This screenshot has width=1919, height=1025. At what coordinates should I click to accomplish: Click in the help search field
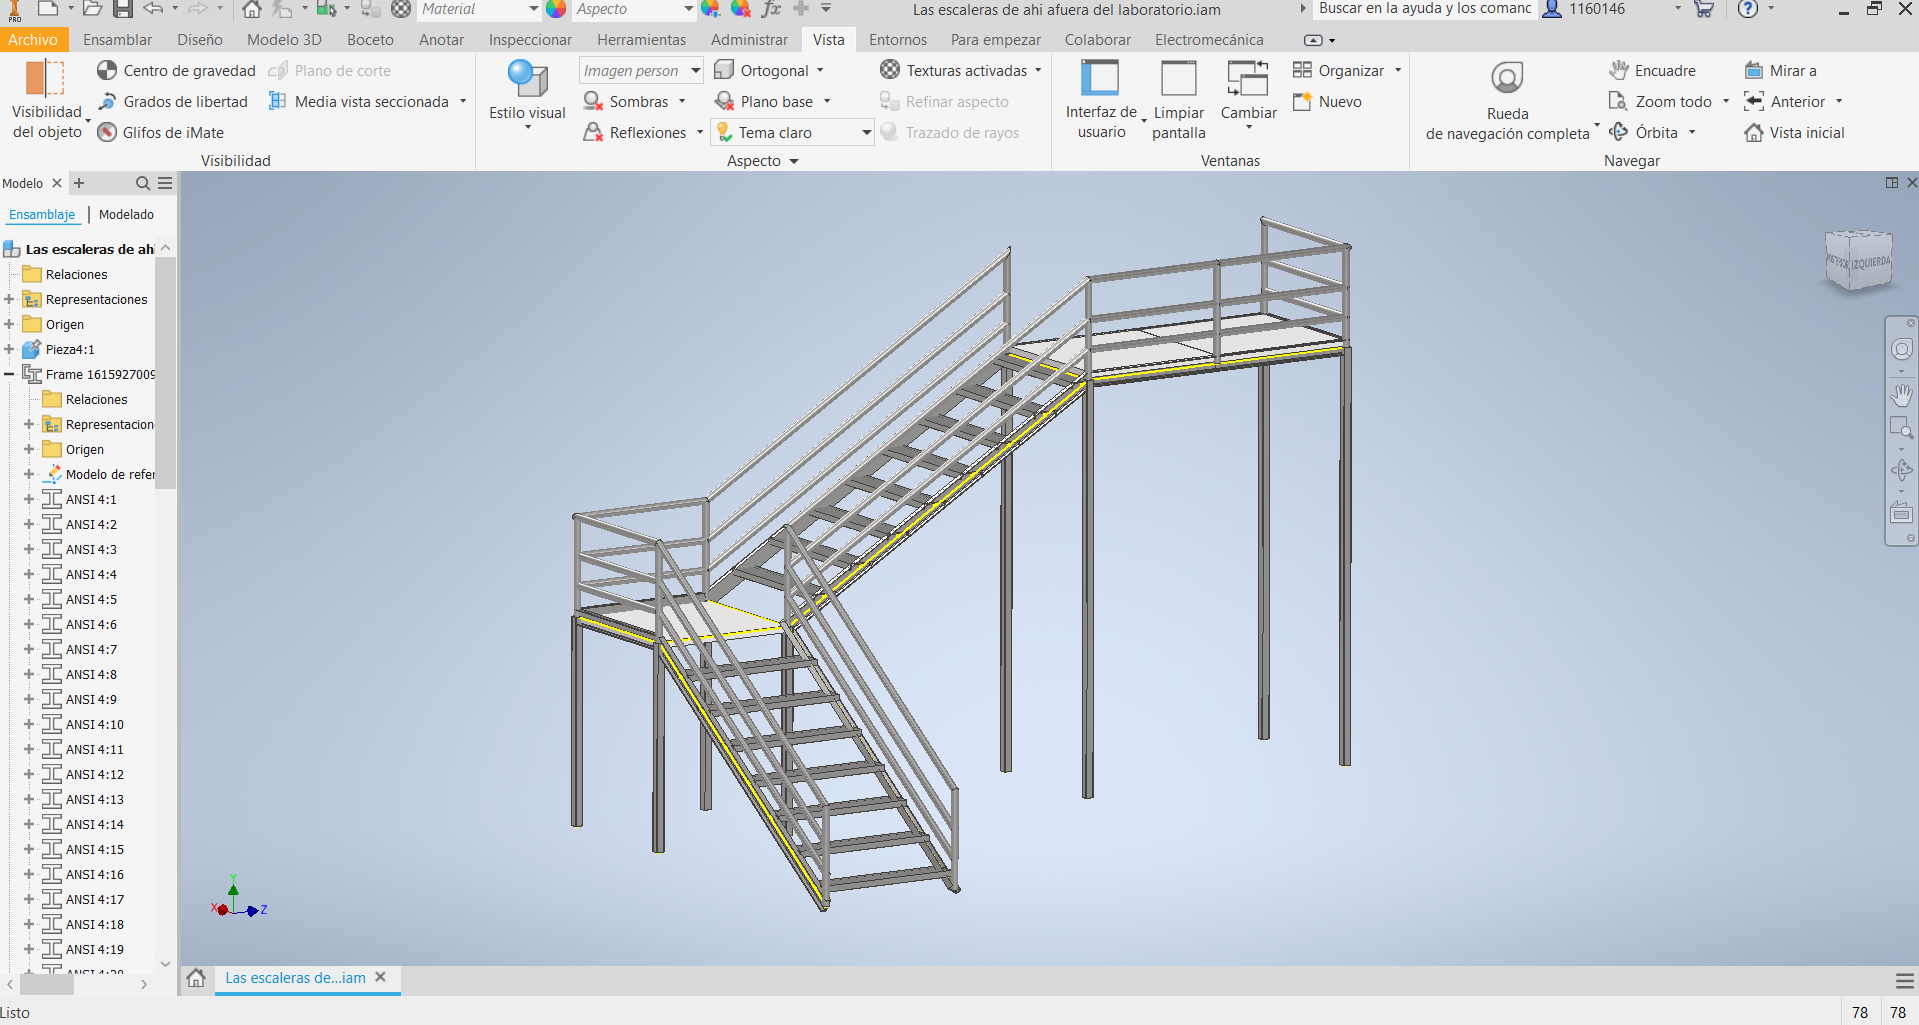[x=1423, y=9]
